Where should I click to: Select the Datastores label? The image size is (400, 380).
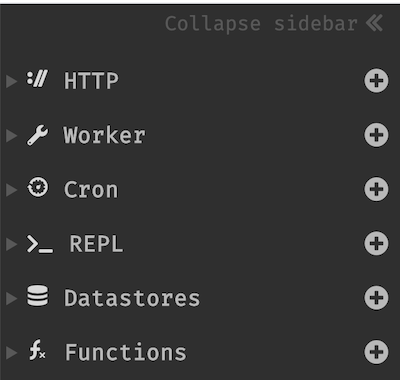point(132,298)
